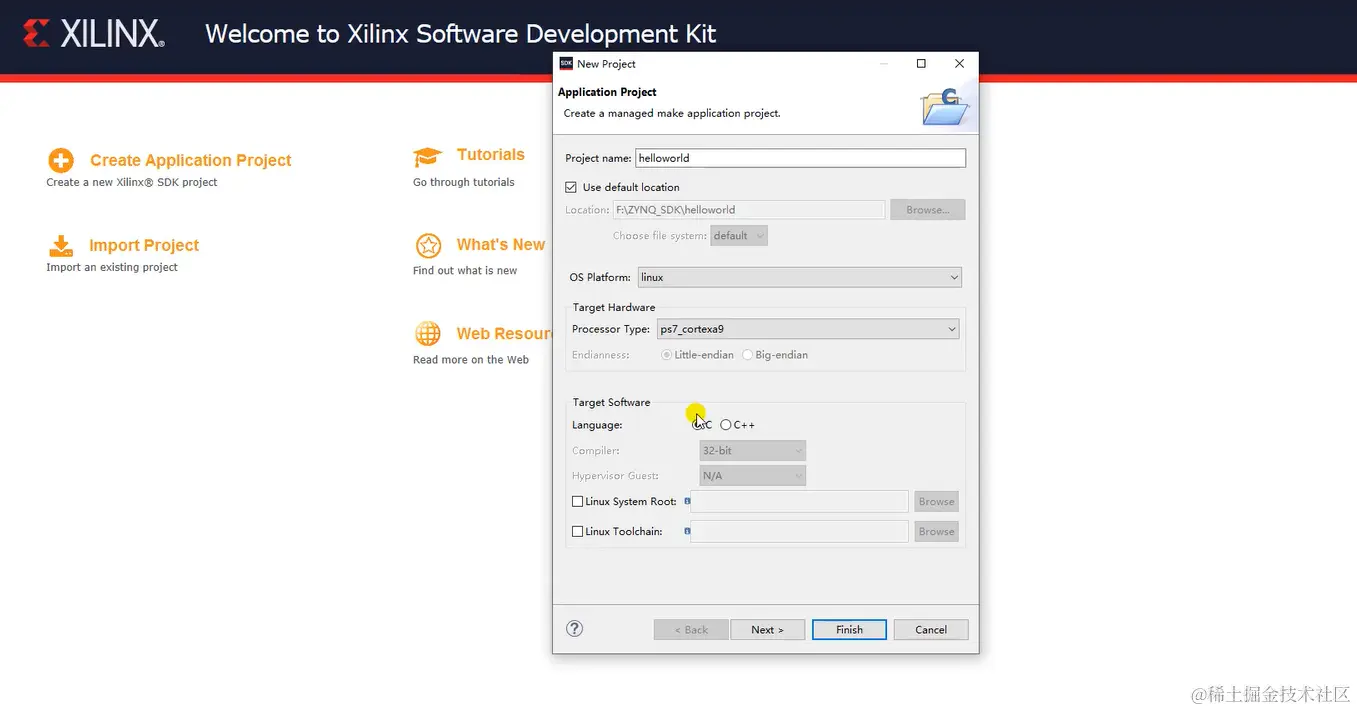Open the Hypervisor Guest dropdown
The width and height of the screenshot is (1357, 711).
coord(753,476)
